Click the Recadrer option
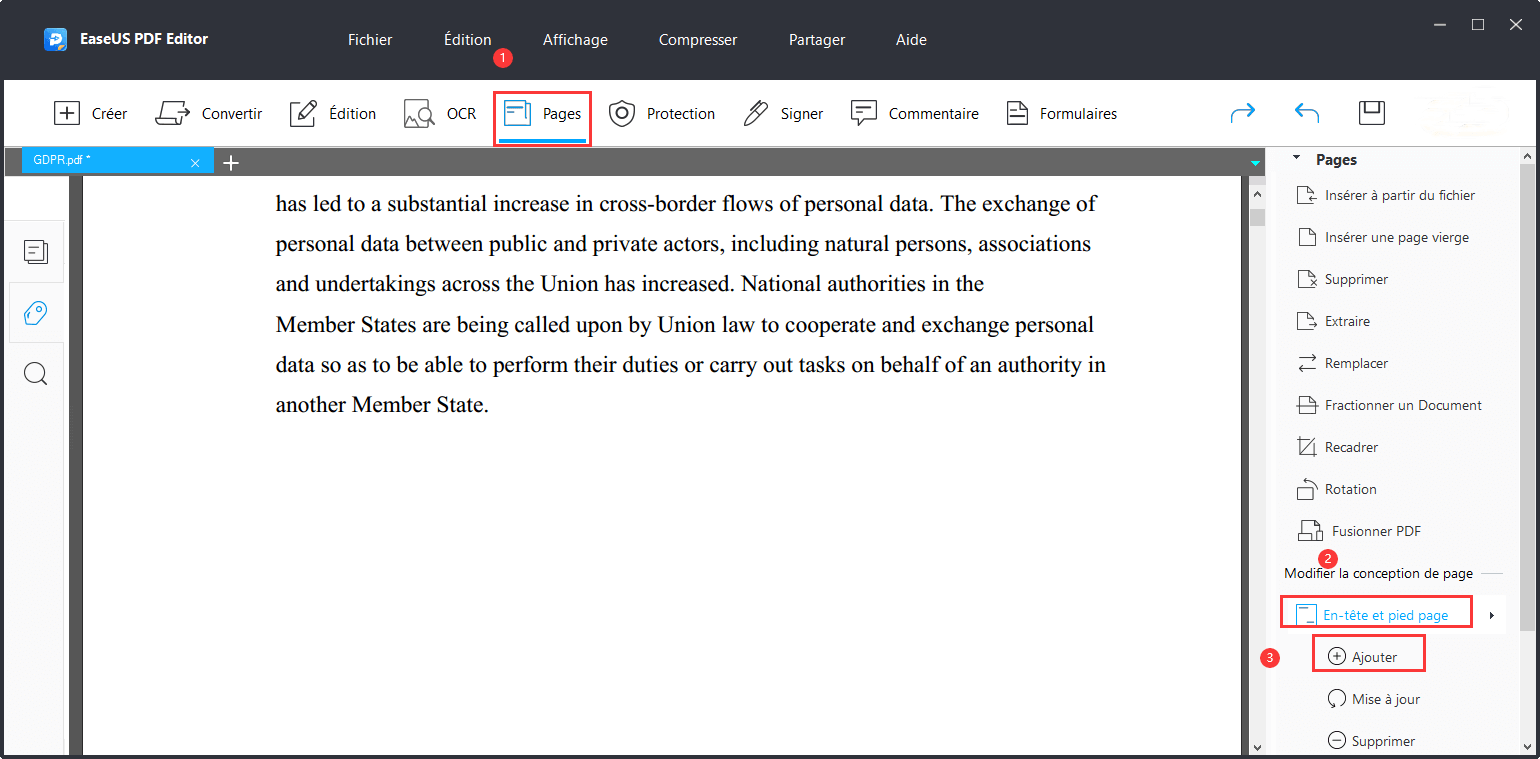1540x759 pixels. coord(1337,447)
